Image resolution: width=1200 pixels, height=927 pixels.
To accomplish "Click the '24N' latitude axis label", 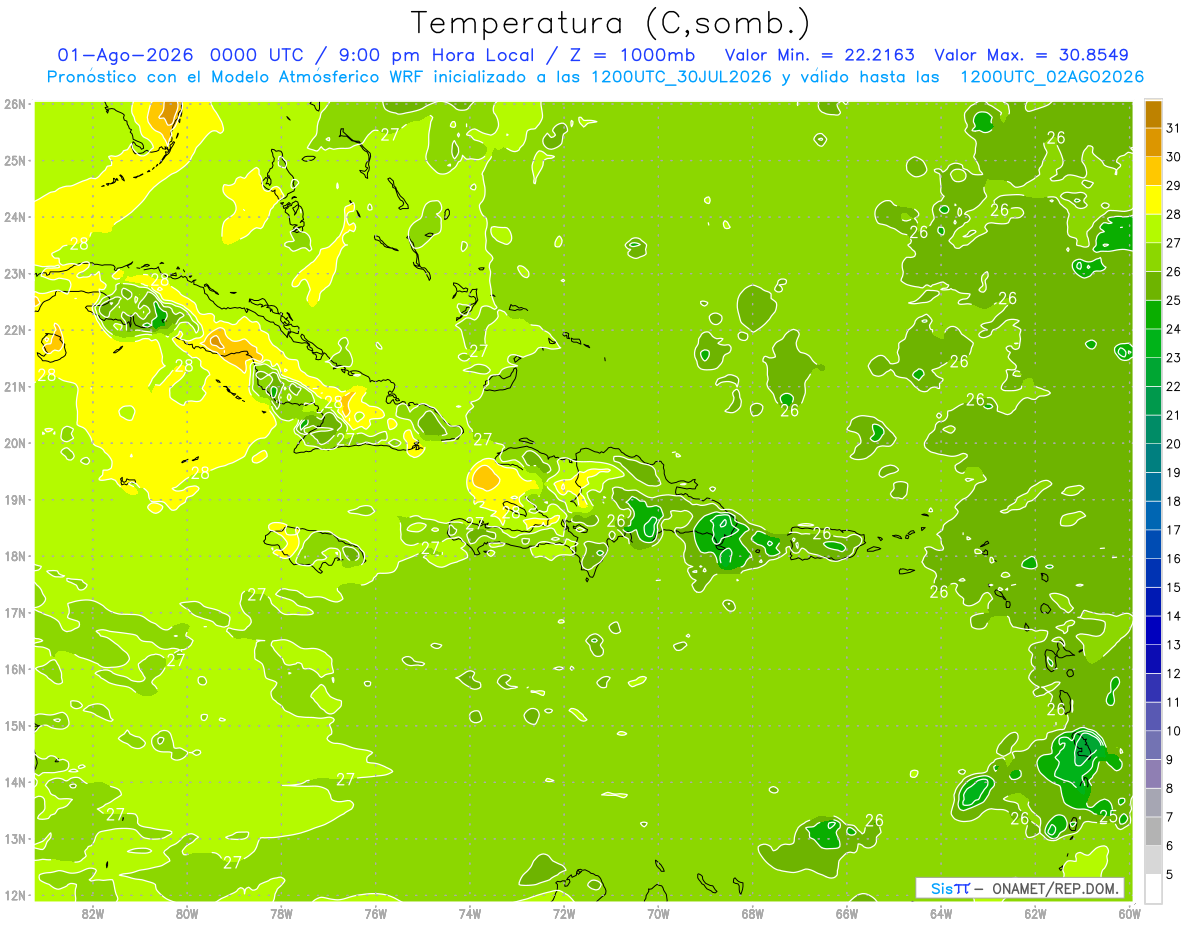I will click(16, 216).
